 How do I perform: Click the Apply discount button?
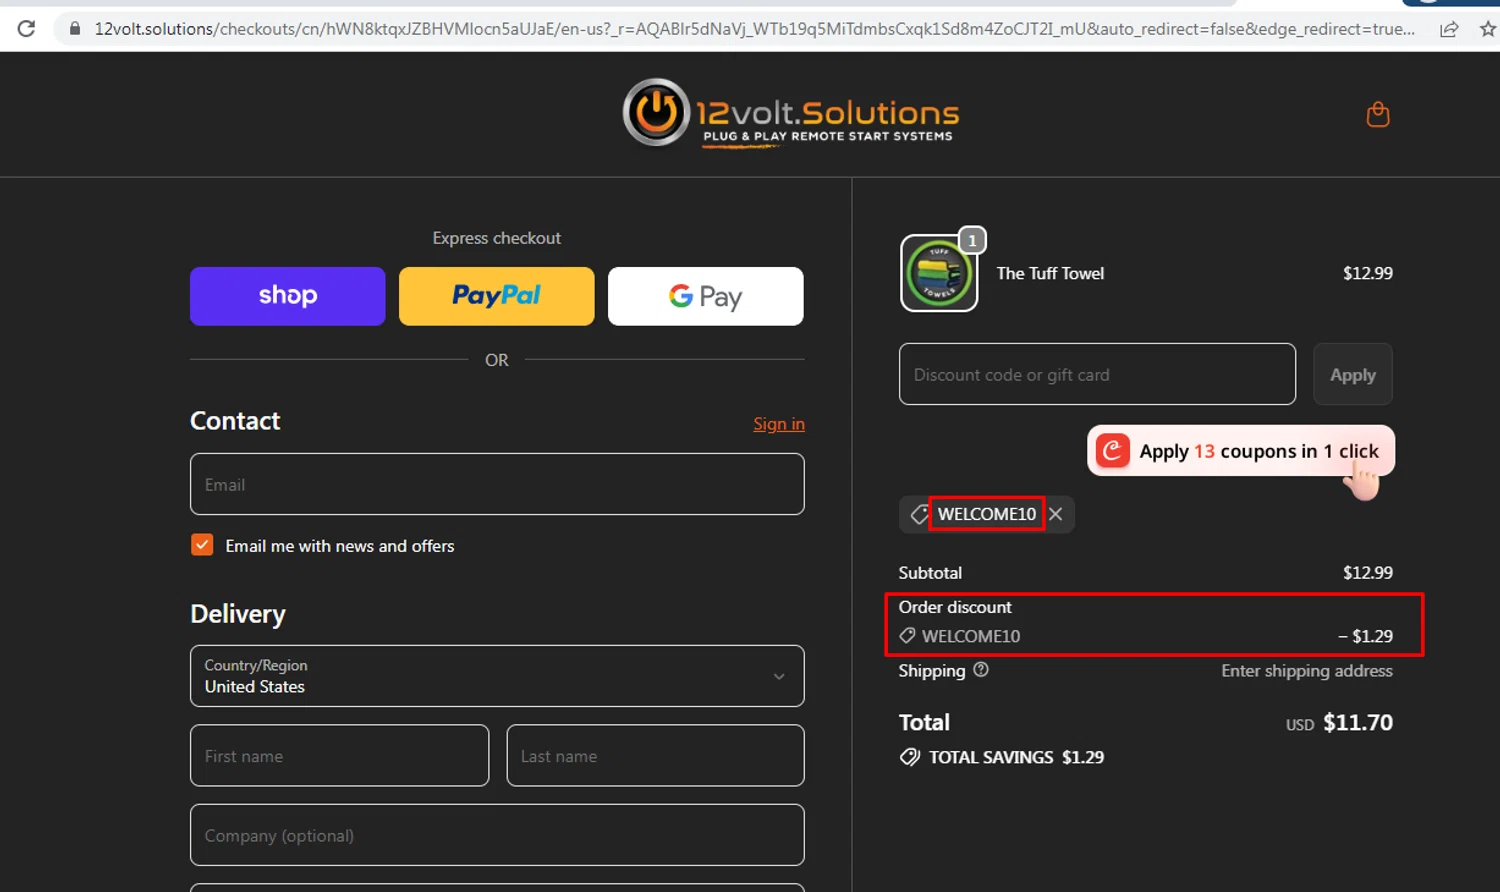(x=1352, y=374)
